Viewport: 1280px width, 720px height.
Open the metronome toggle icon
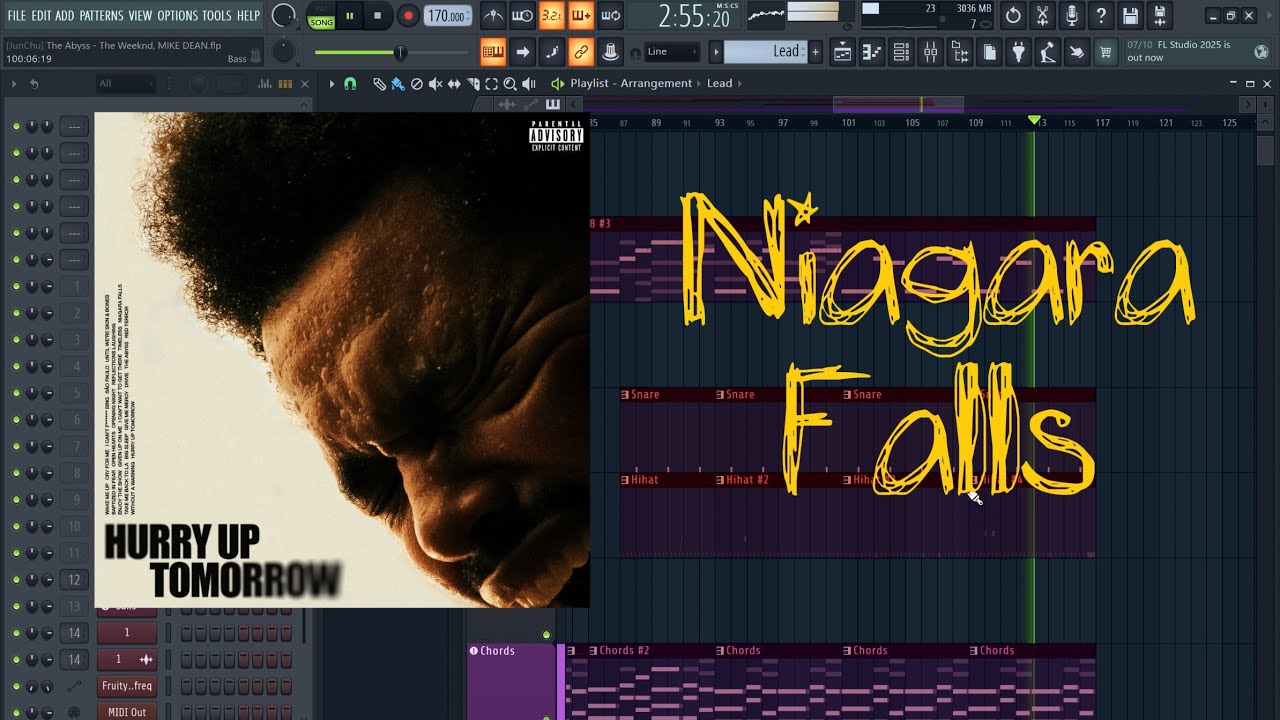(493, 16)
